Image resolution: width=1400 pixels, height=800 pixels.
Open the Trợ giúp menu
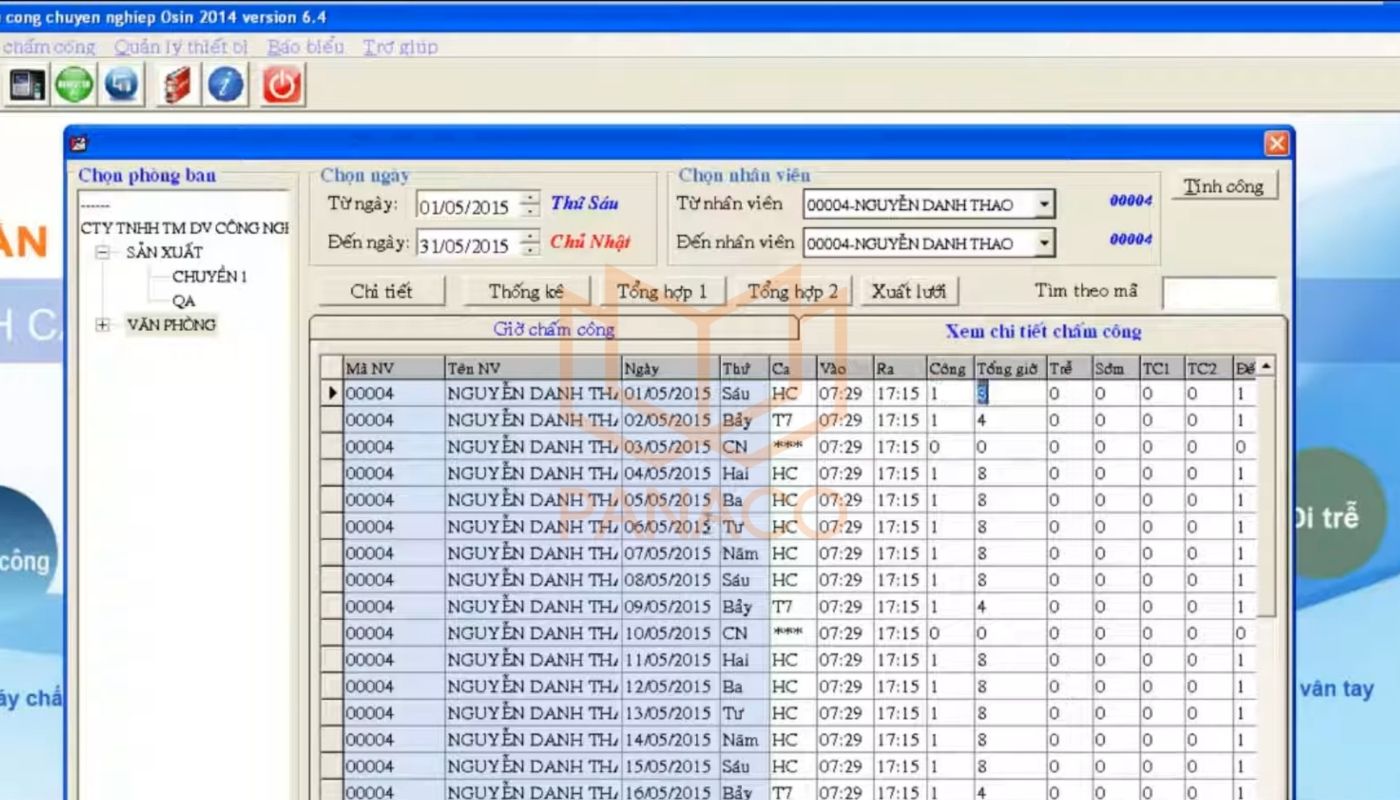pyautogui.click(x=400, y=47)
